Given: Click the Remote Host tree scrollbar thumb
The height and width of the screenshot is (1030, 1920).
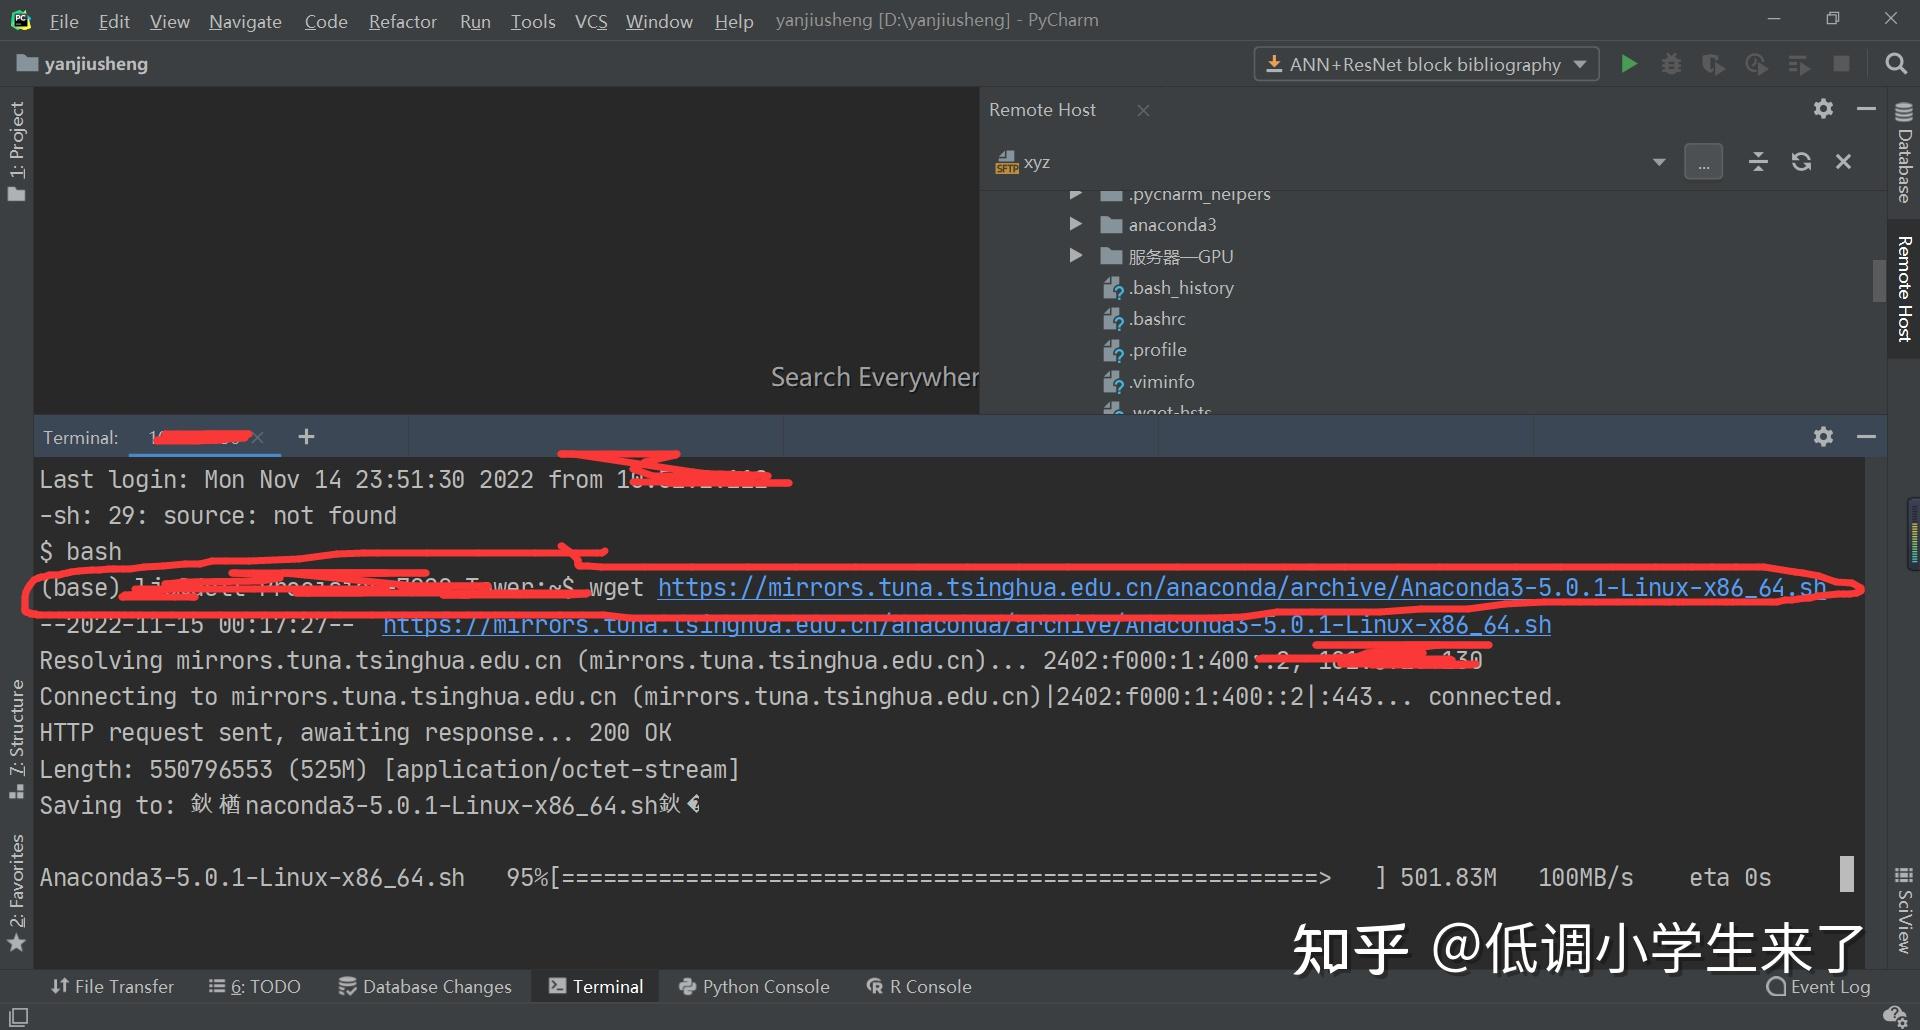Looking at the screenshot, I should (1879, 280).
